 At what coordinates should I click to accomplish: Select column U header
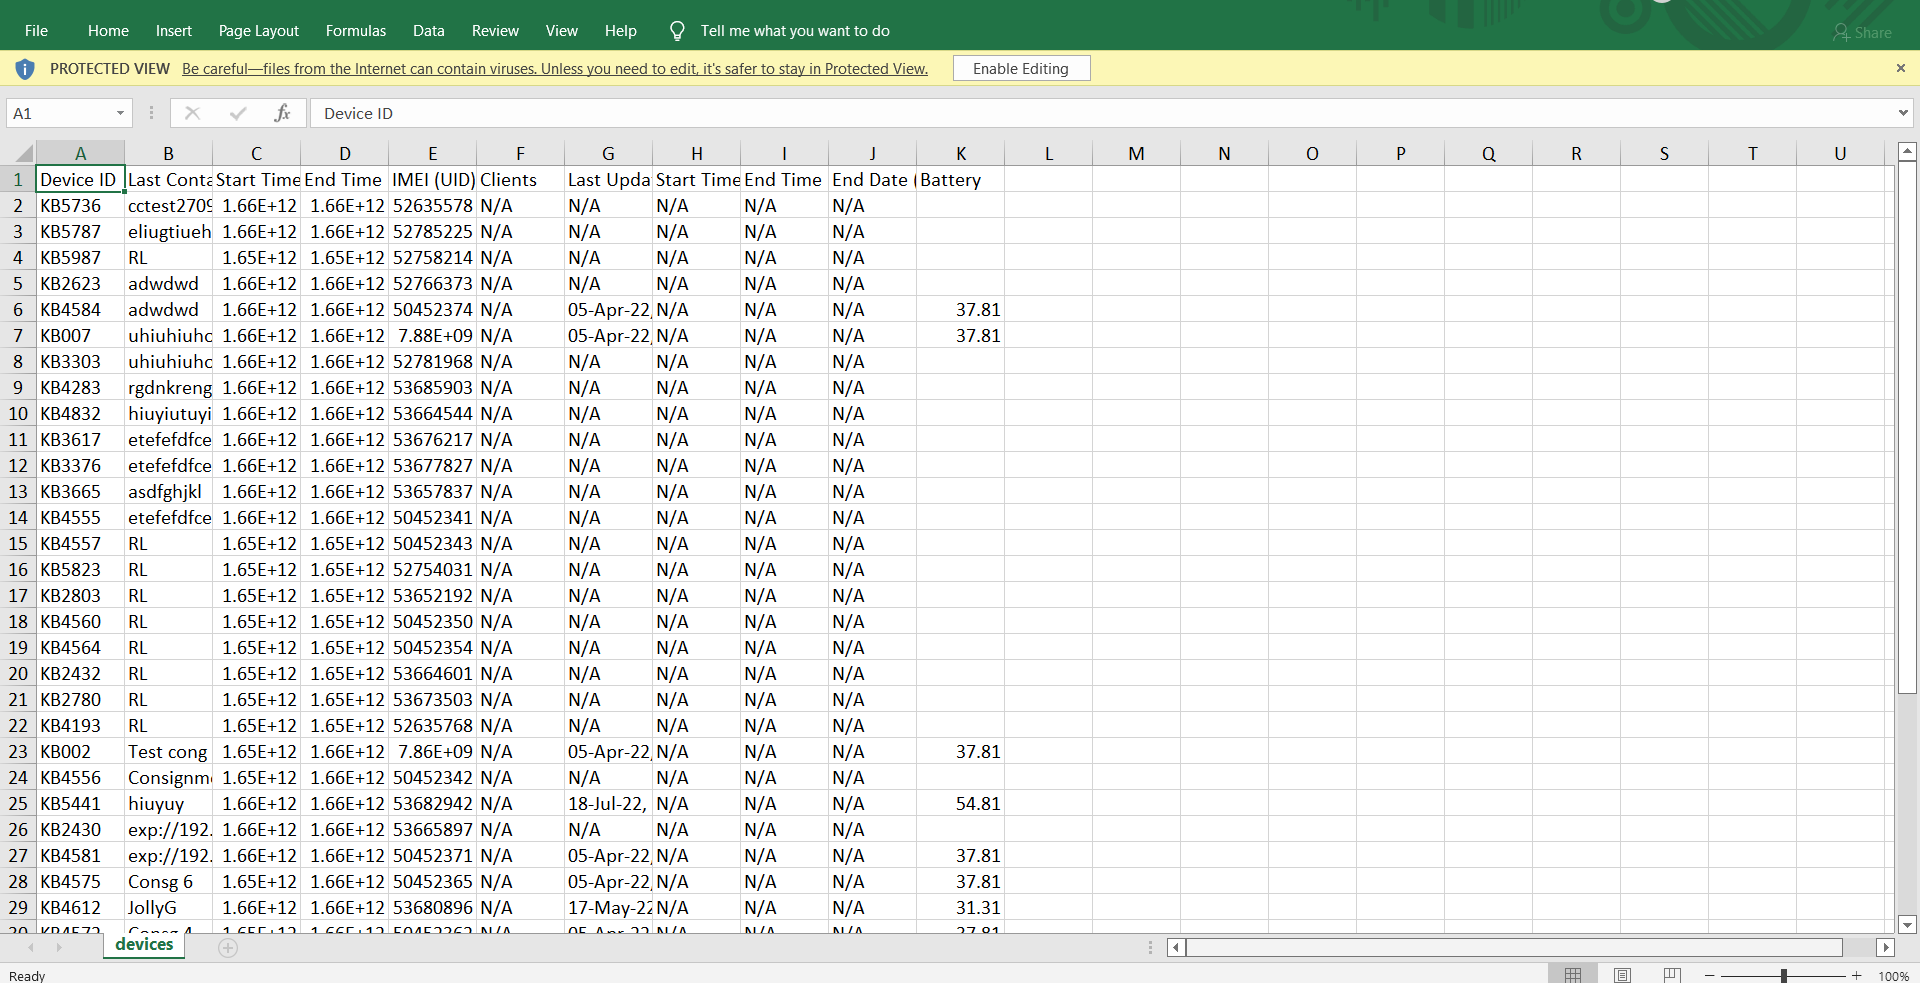1840,153
